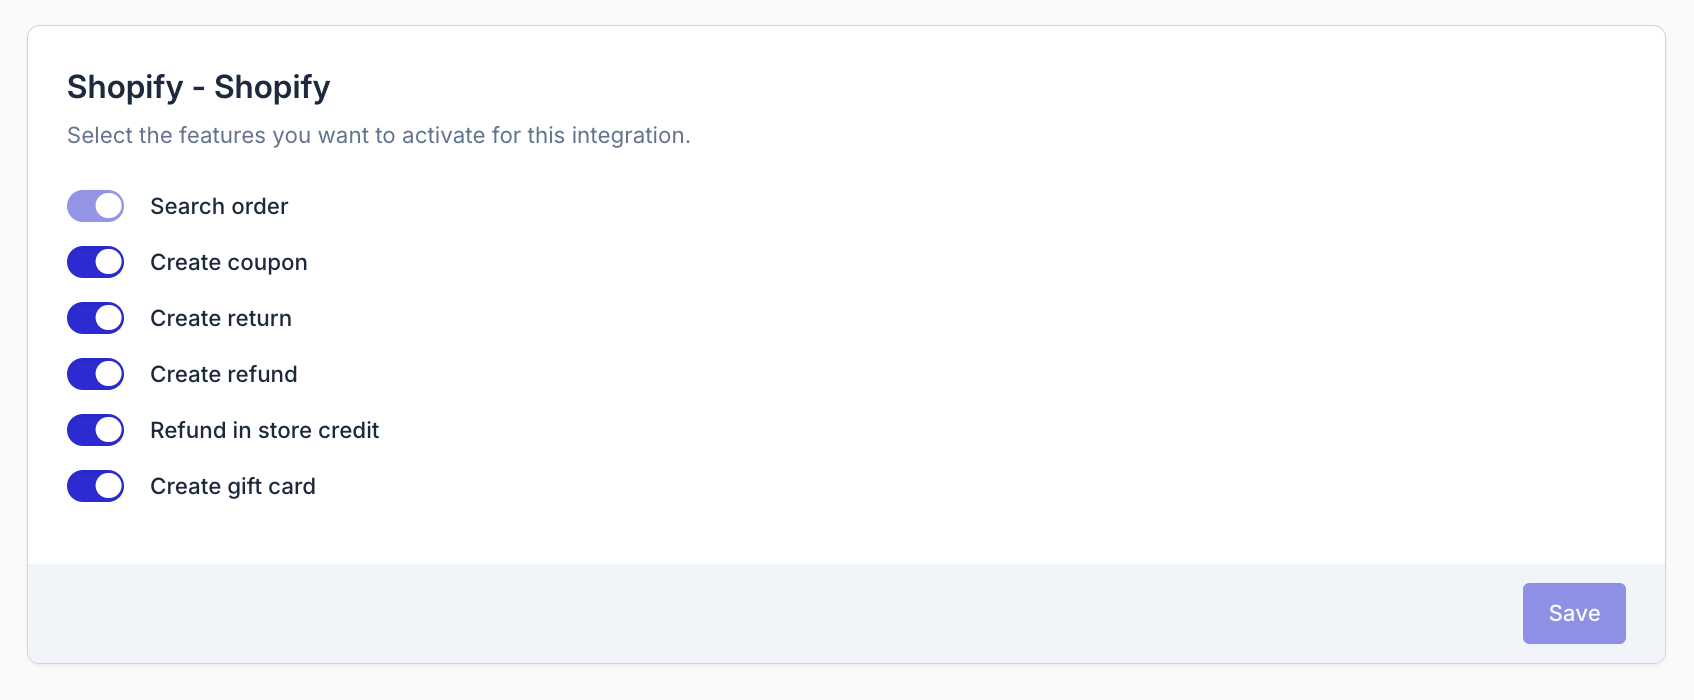Click the Refund in store credit label
The image size is (1694, 700).
[x=265, y=430]
